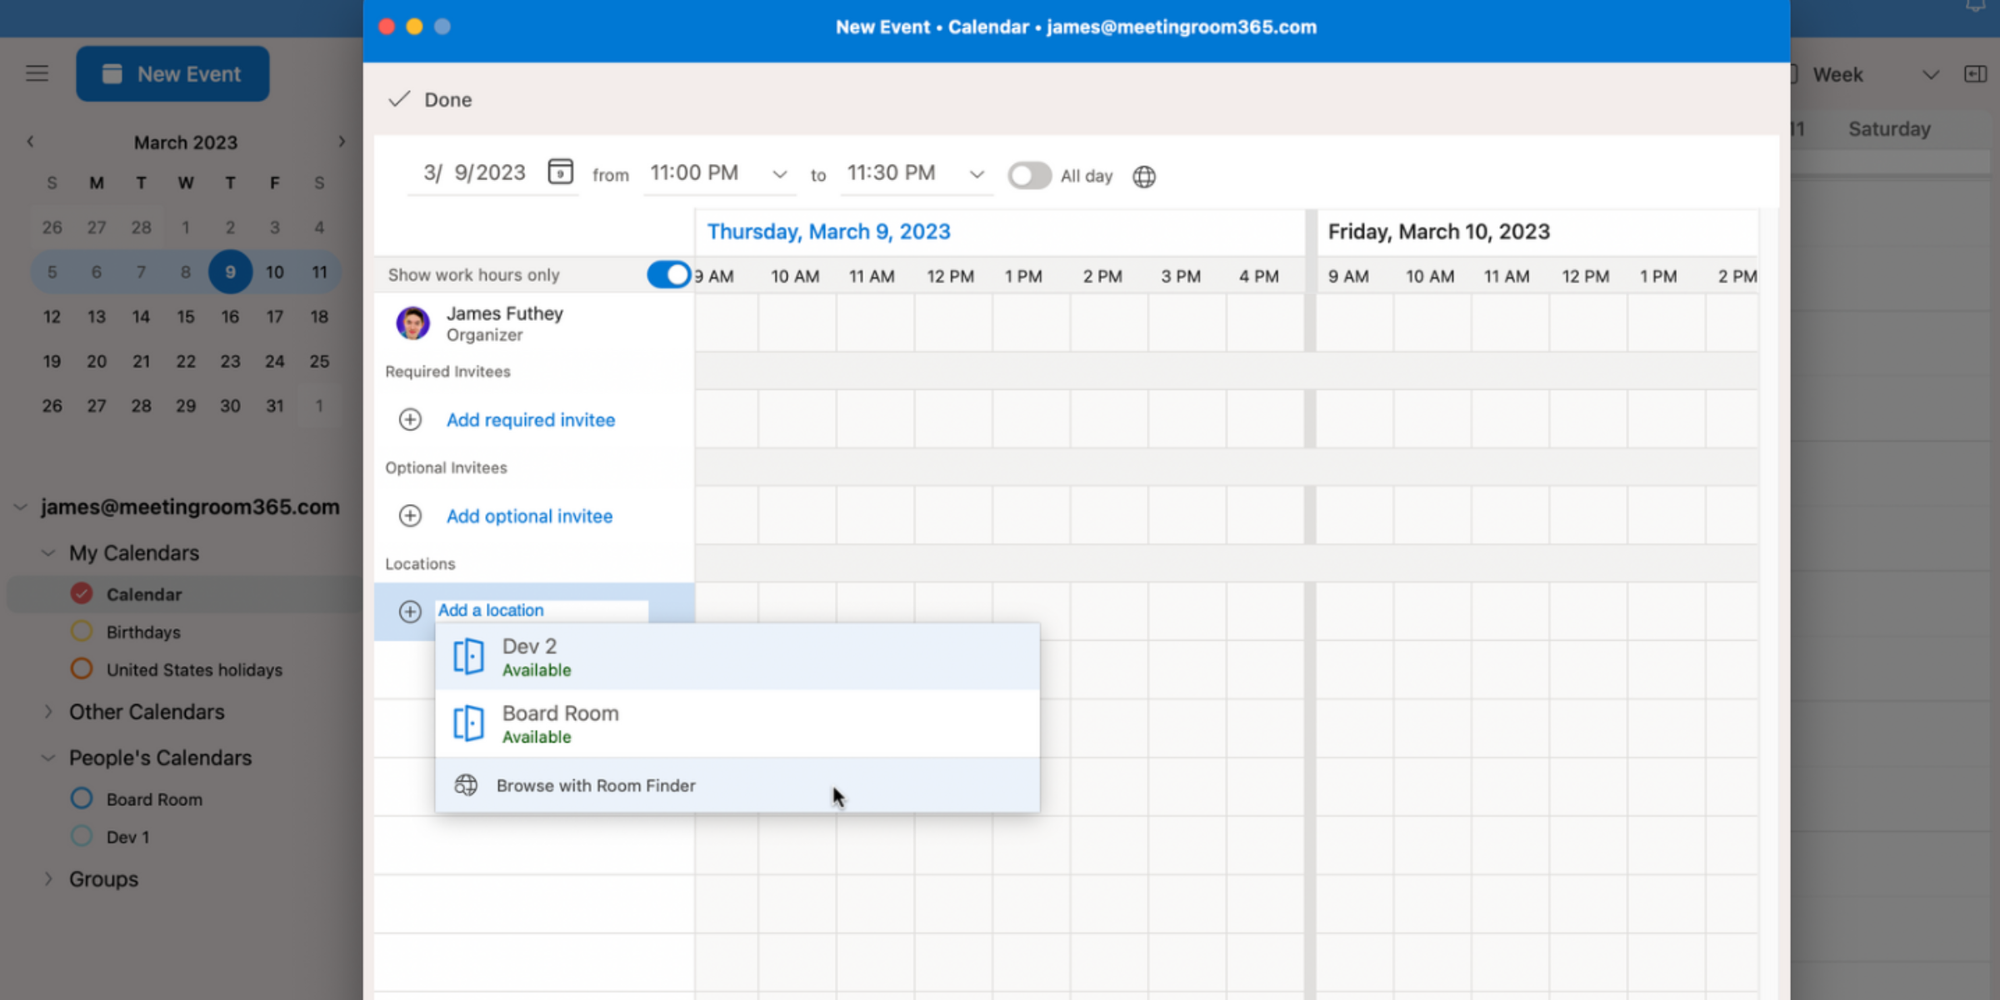Click the James Futhey organizer row
Screen dimensions: 2000x1000
click(535, 323)
